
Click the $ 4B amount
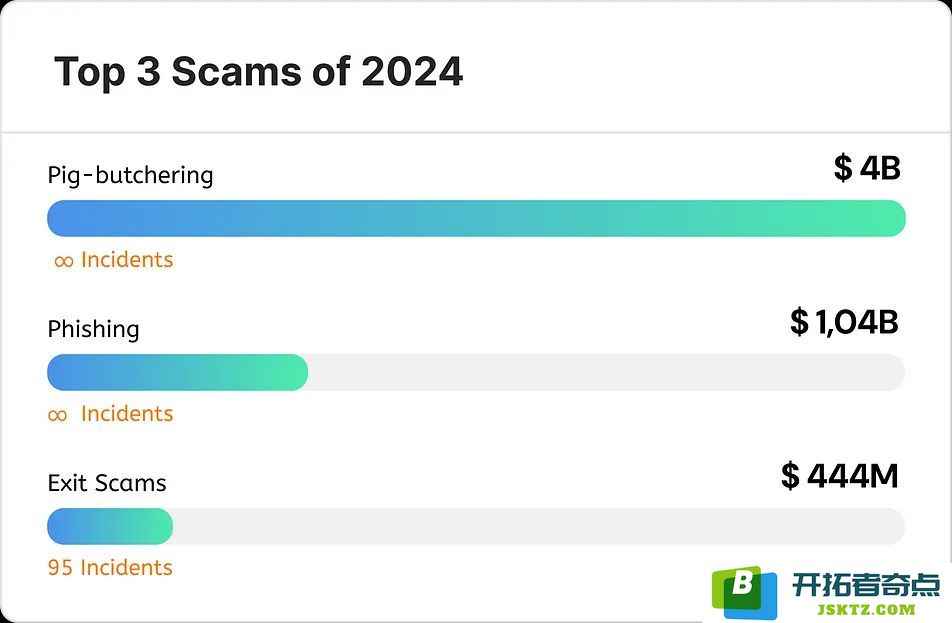[867, 168]
